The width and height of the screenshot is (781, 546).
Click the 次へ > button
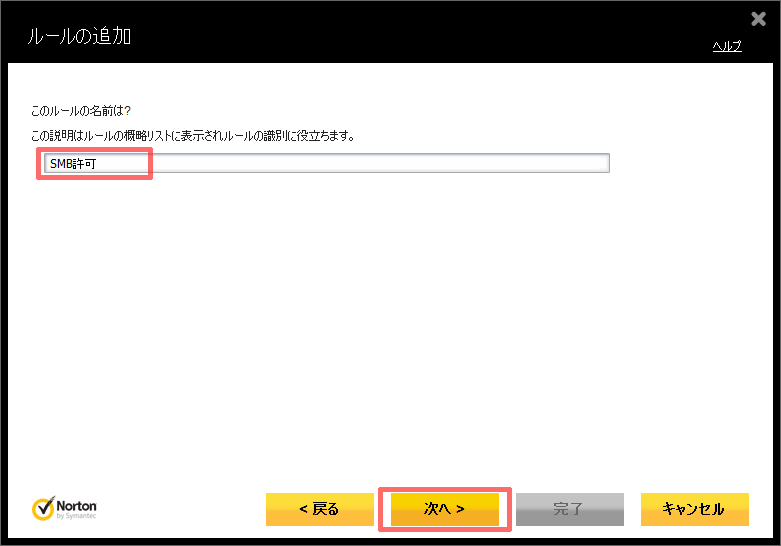click(444, 509)
